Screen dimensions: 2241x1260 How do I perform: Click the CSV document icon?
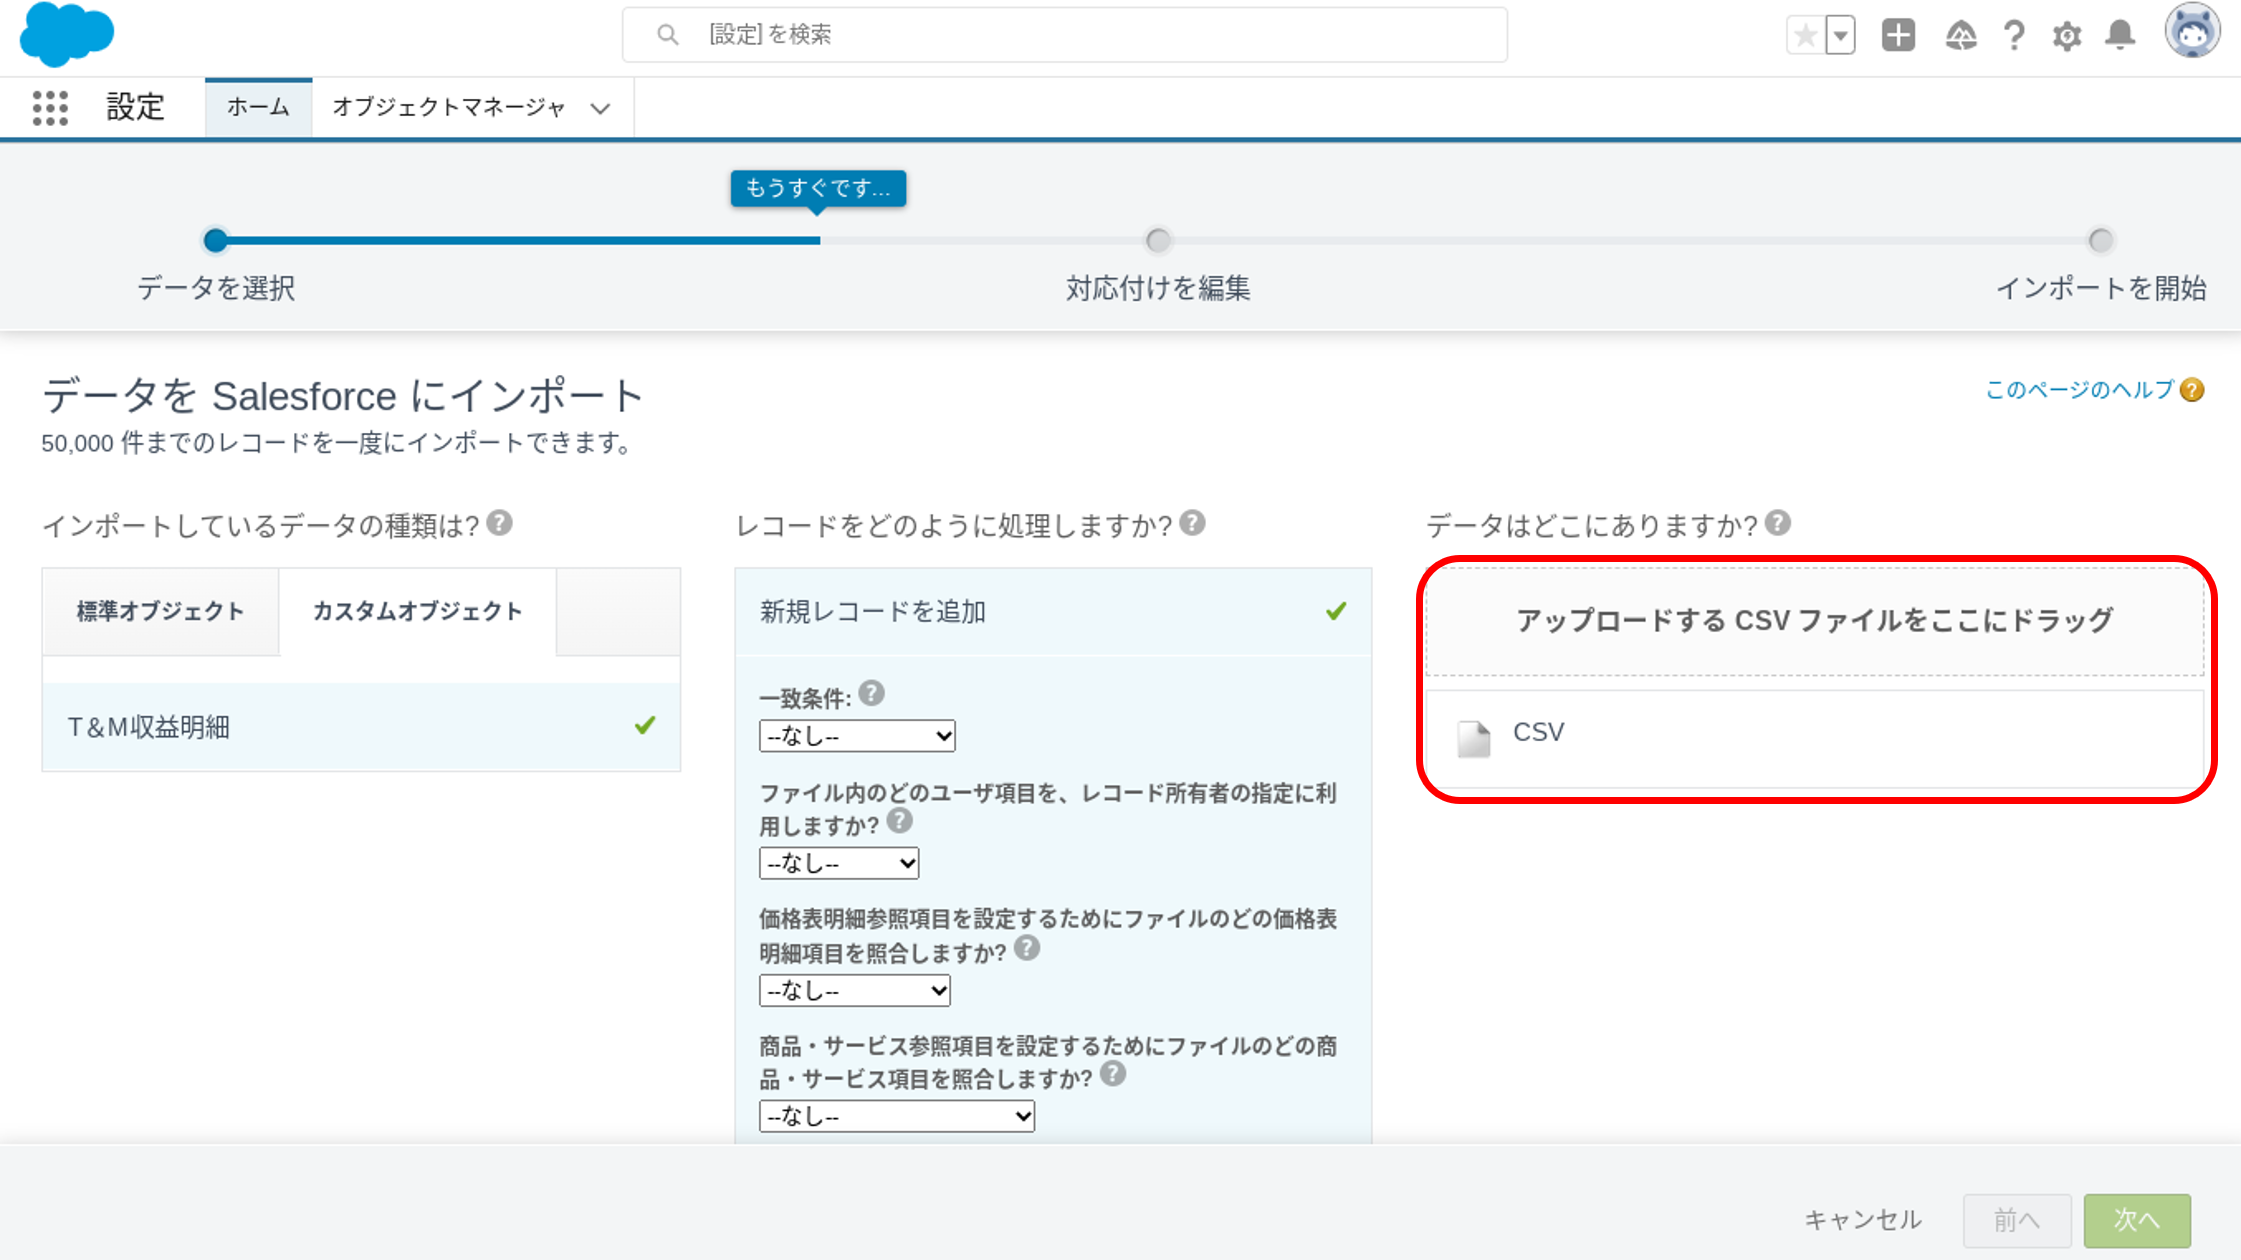tap(1473, 738)
